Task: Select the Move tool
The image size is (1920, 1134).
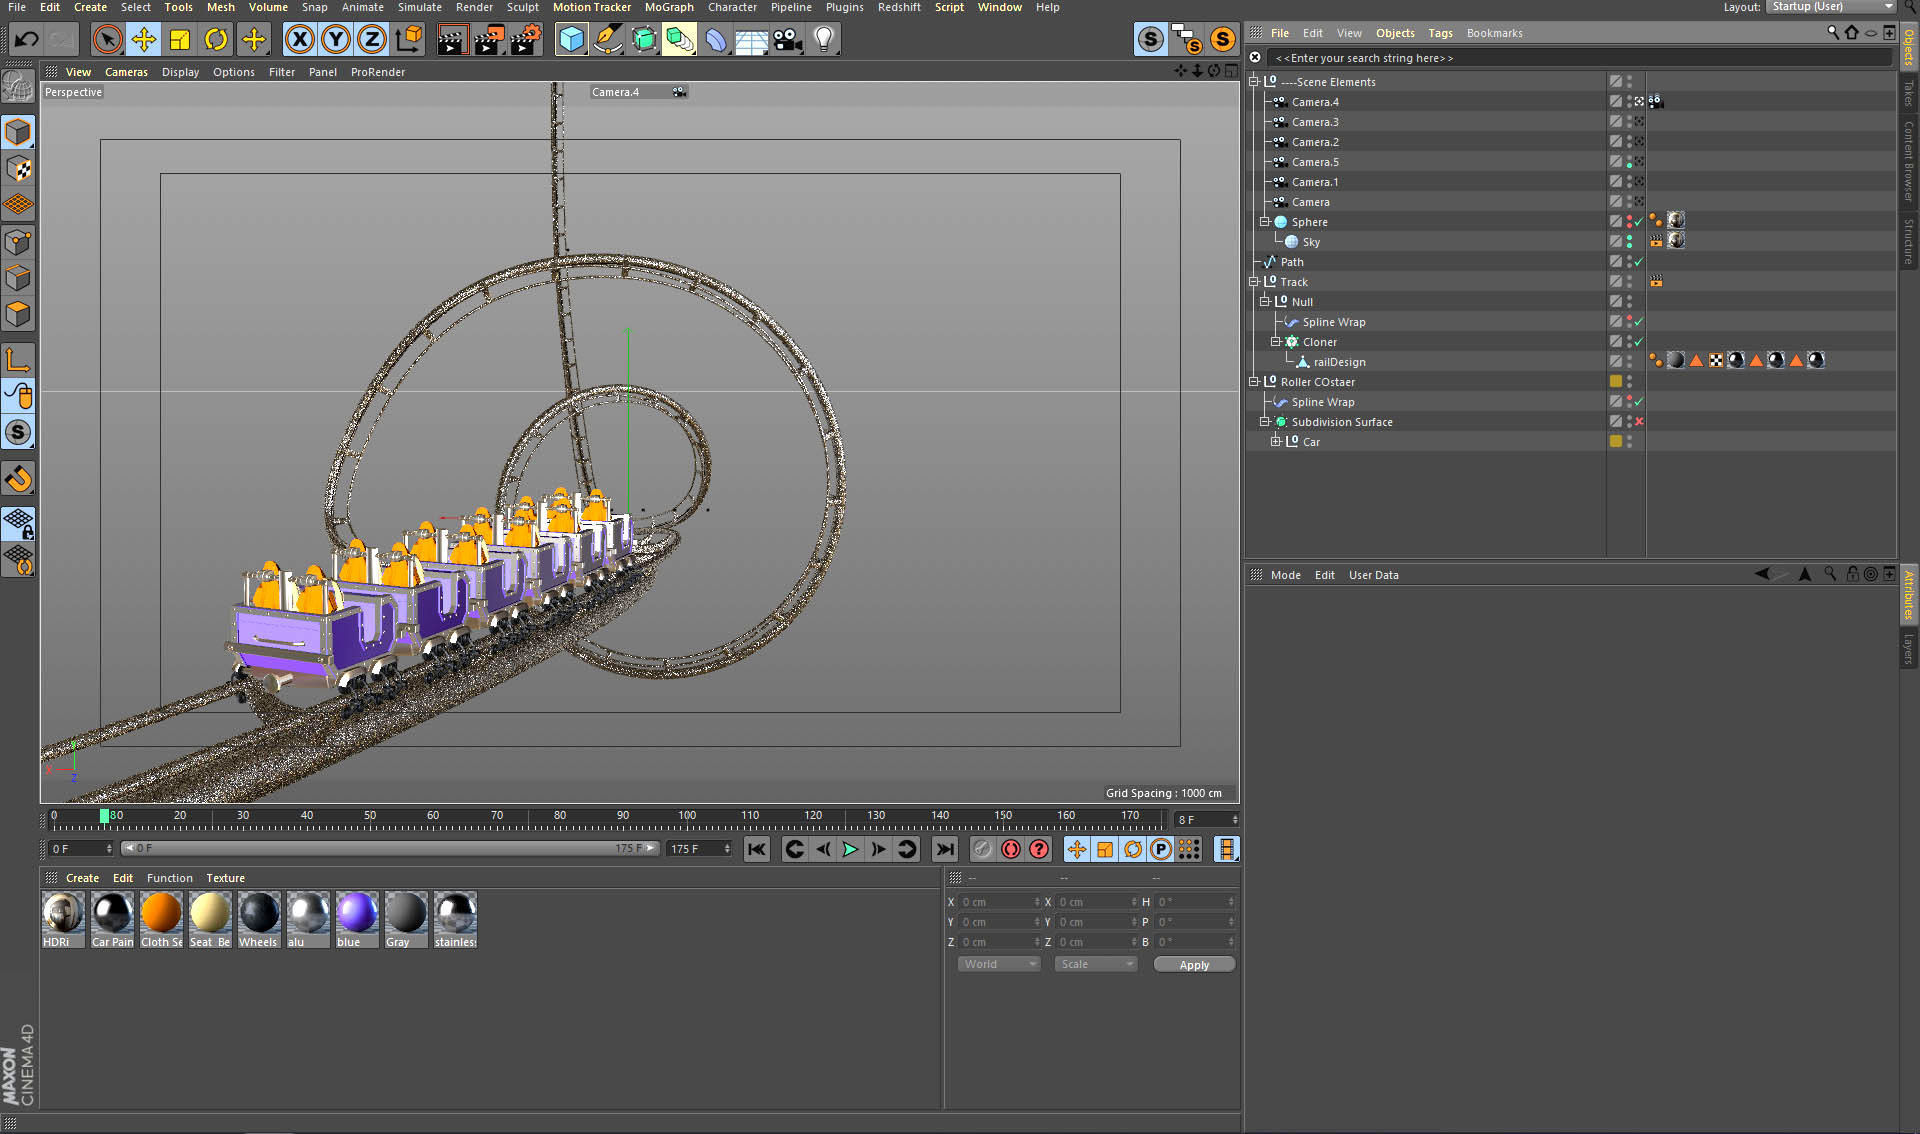Action: tap(144, 40)
